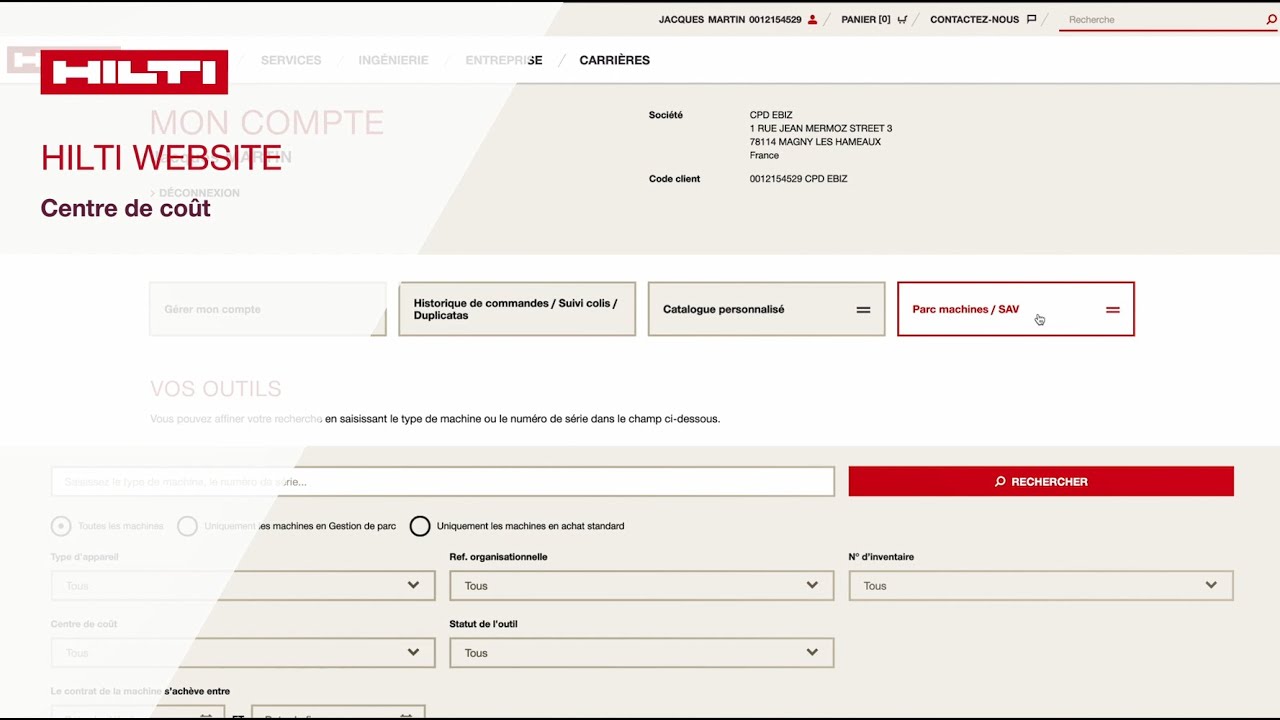This screenshot has width=1280, height=720.
Task: Click the user account icon beside Jacques Martin
Action: 812,19
